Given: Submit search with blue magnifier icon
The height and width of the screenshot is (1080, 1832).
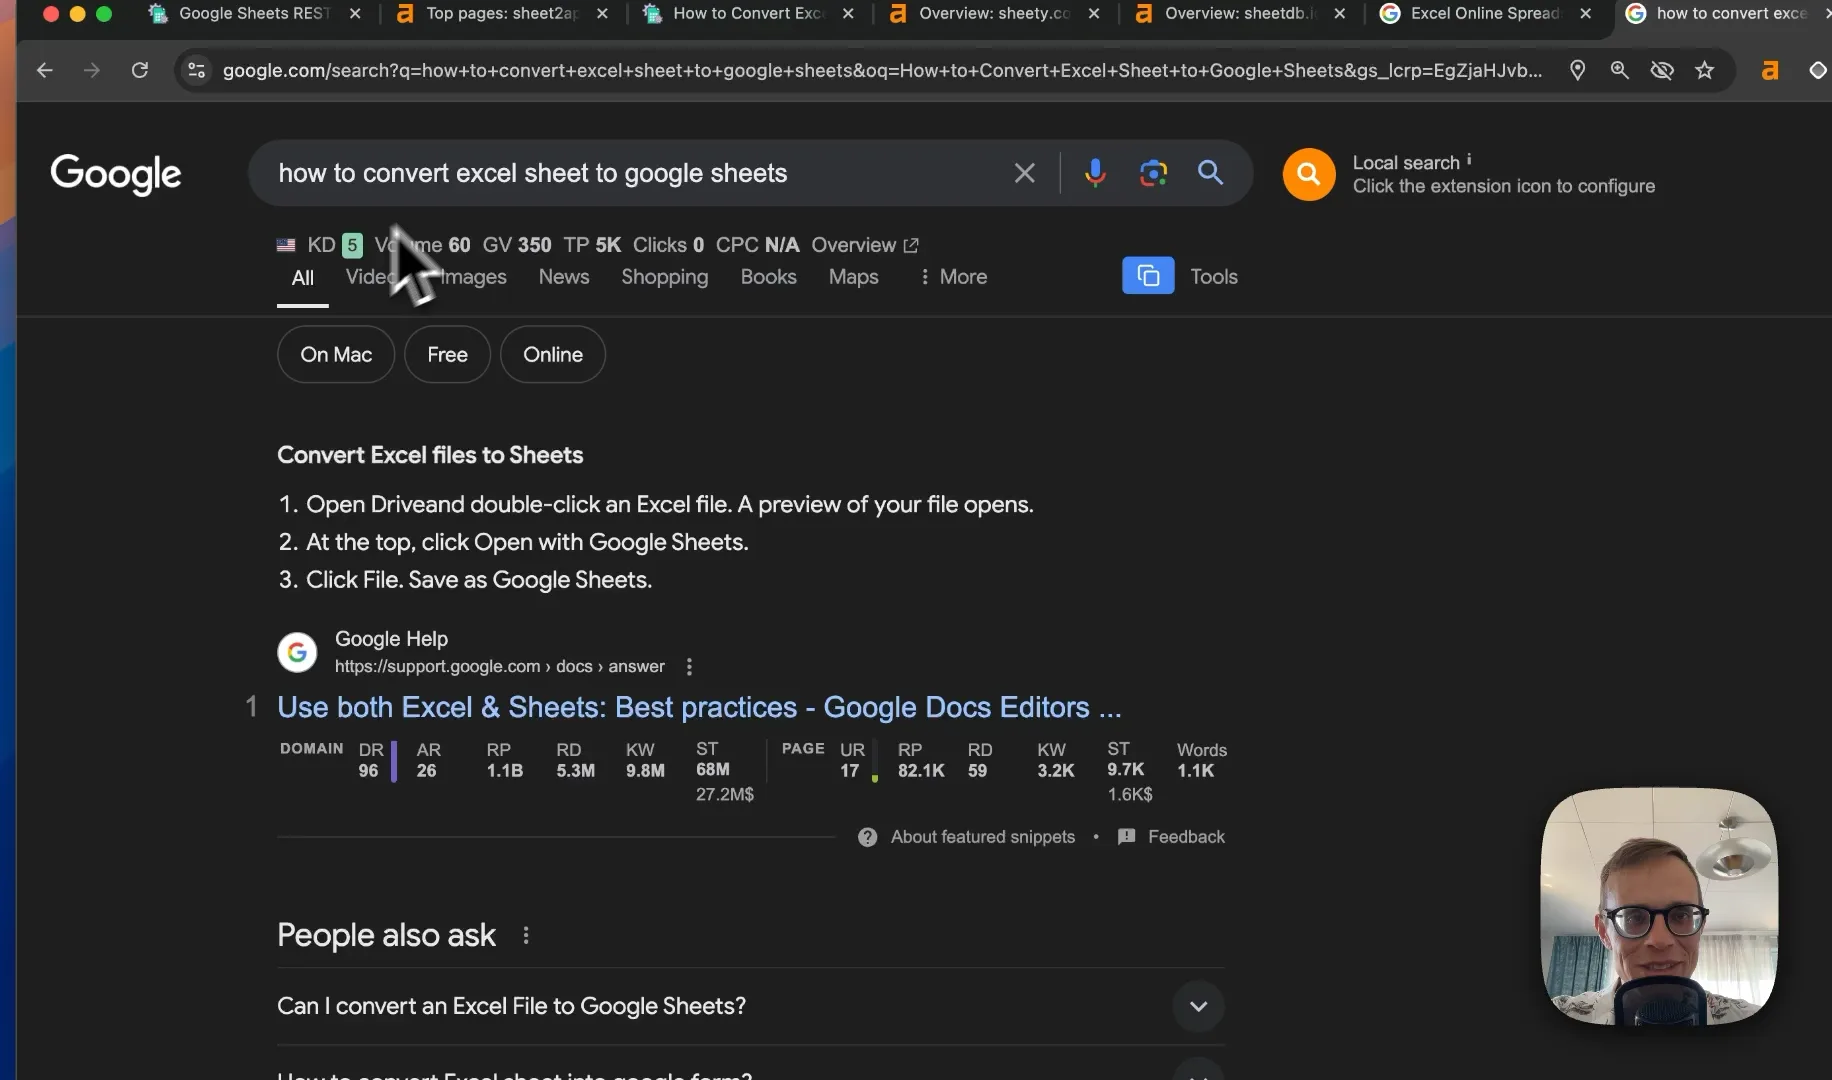Looking at the screenshot, I should click(x=1210, y=173).
